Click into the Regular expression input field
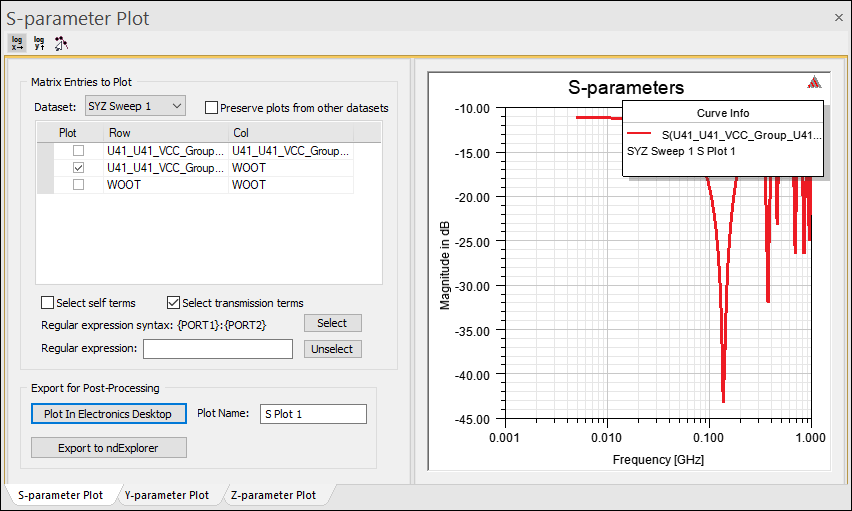 pos(217,349)
